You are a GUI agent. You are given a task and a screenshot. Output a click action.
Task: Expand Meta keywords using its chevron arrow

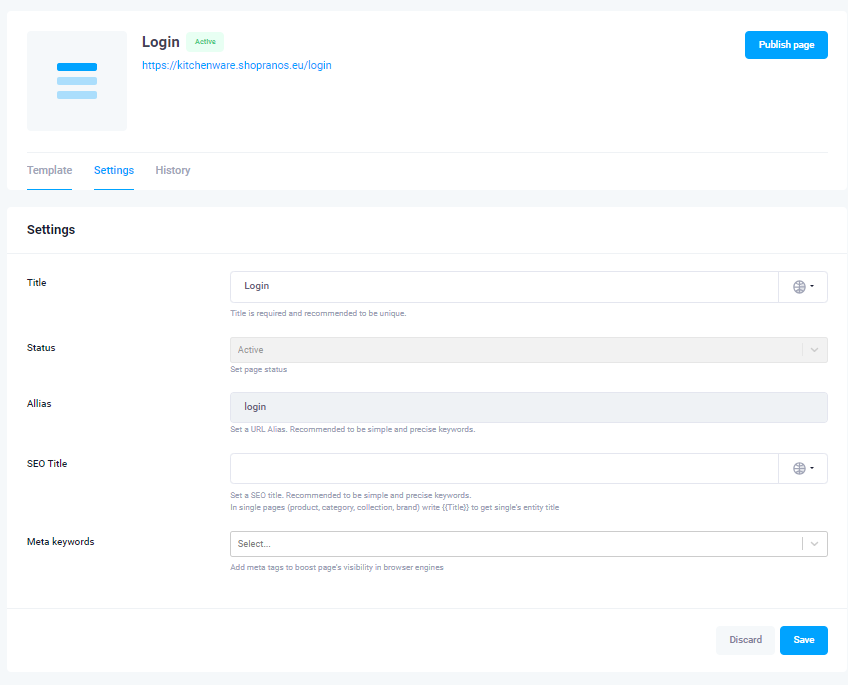(815, 544)
